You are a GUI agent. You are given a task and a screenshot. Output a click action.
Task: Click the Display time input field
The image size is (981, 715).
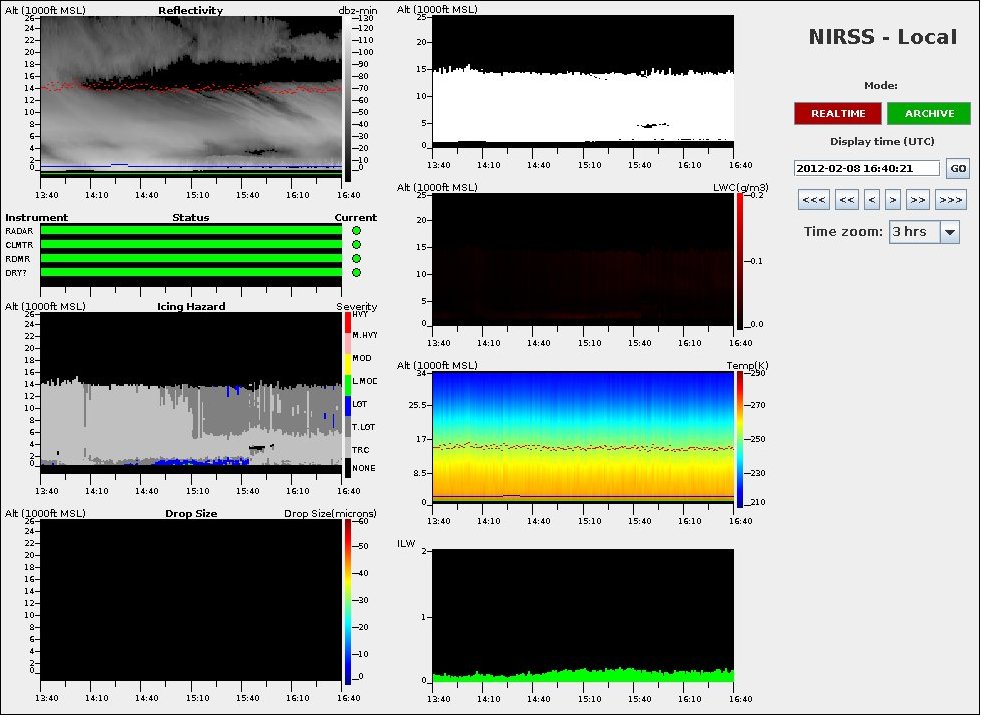[x=866, y=168]
